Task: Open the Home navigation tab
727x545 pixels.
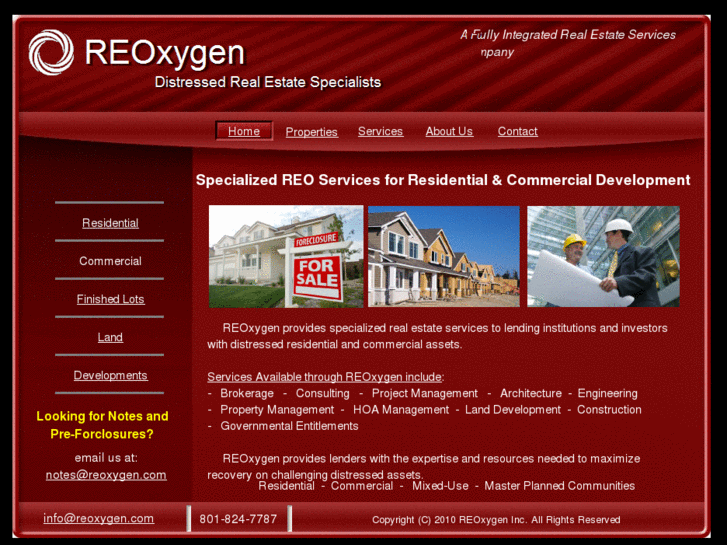Action: click(244, 131)
